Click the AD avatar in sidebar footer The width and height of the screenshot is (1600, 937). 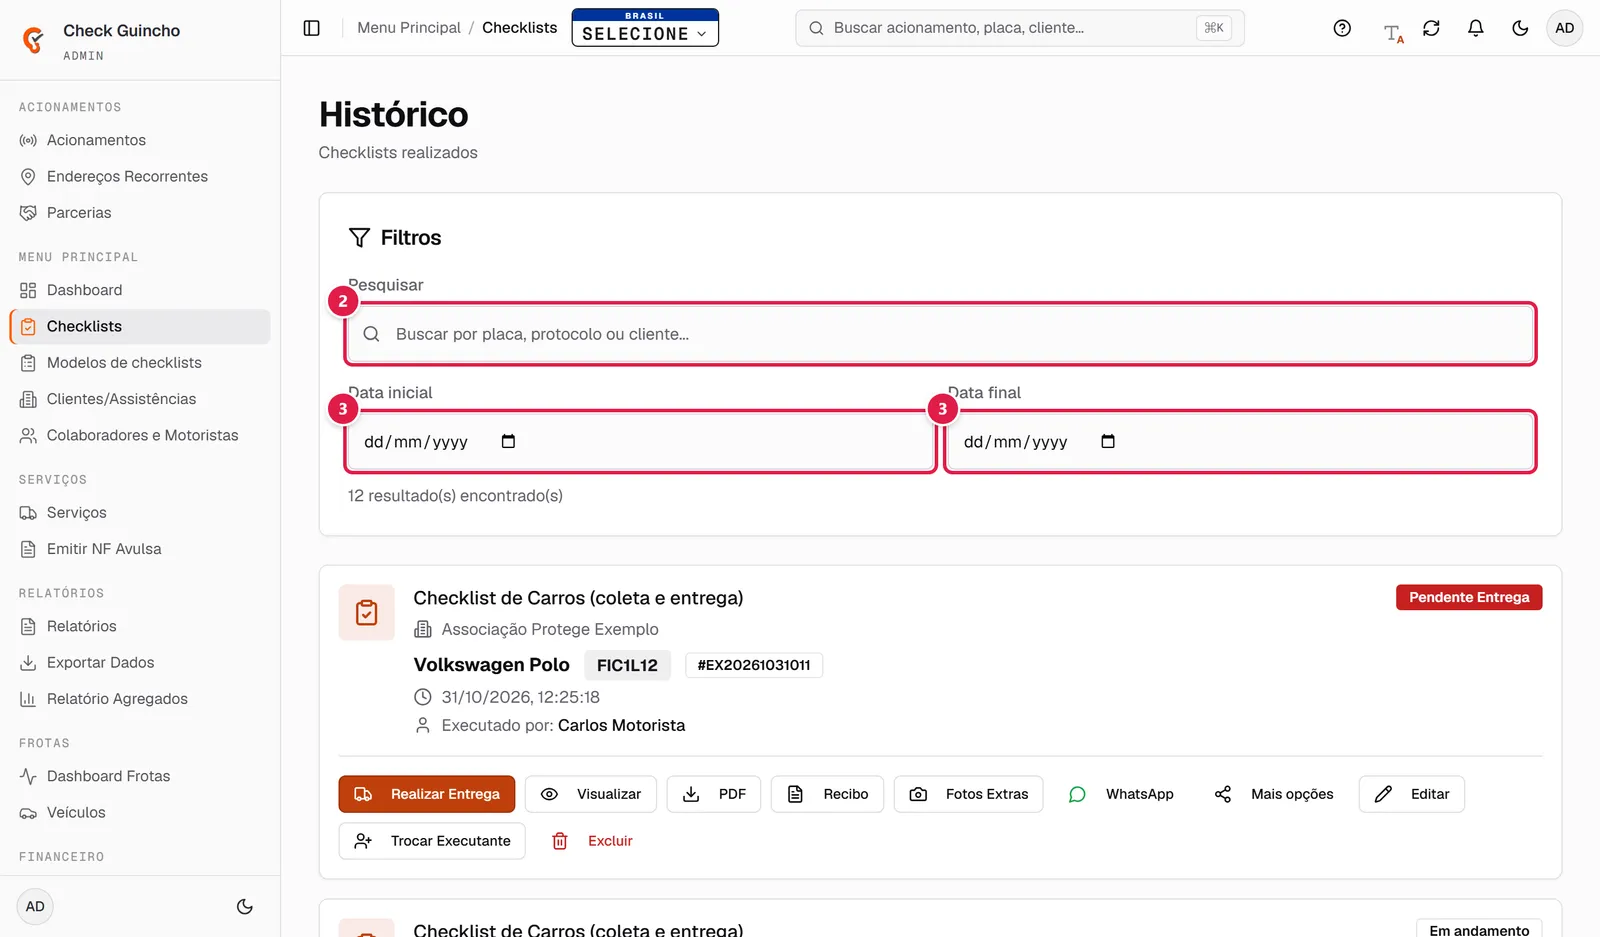tap(35, 907)
